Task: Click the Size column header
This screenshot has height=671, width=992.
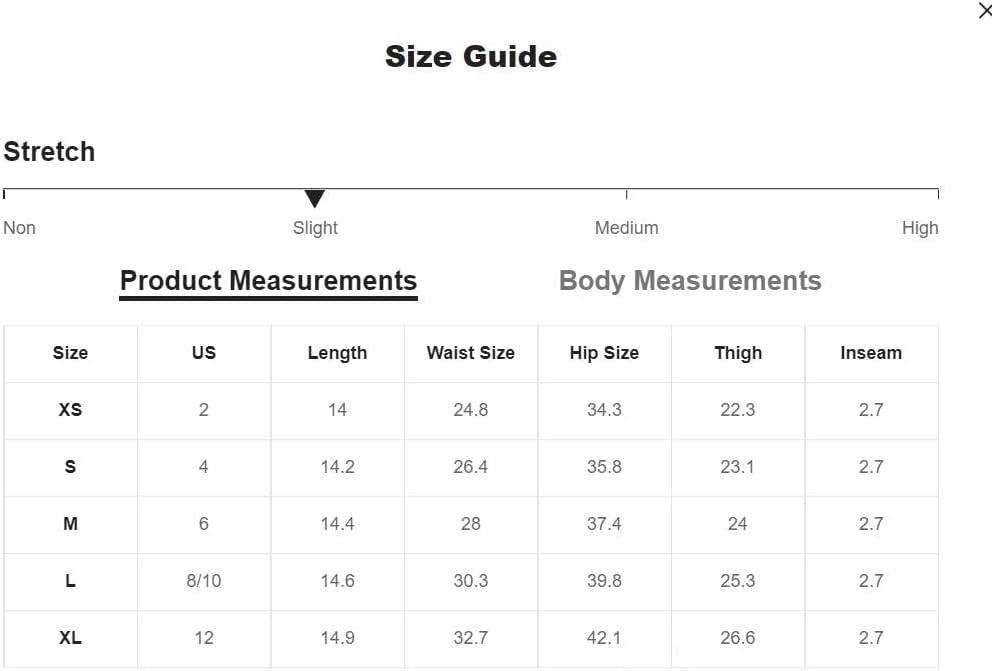Action: click(70, 353)
